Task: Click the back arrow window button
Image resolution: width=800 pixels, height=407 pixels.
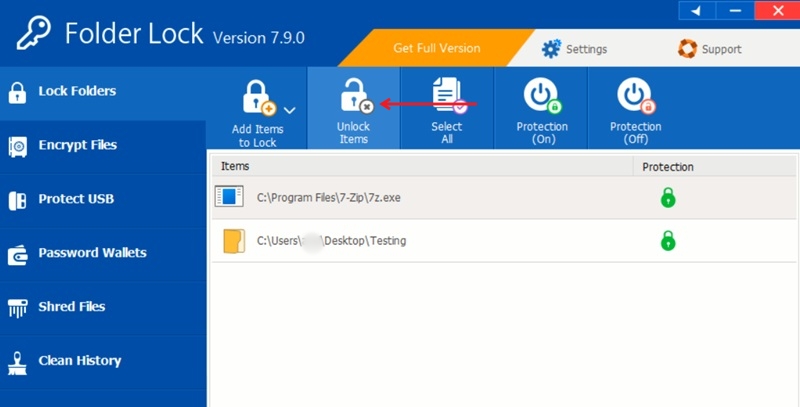Action: [x=697, y=11]
